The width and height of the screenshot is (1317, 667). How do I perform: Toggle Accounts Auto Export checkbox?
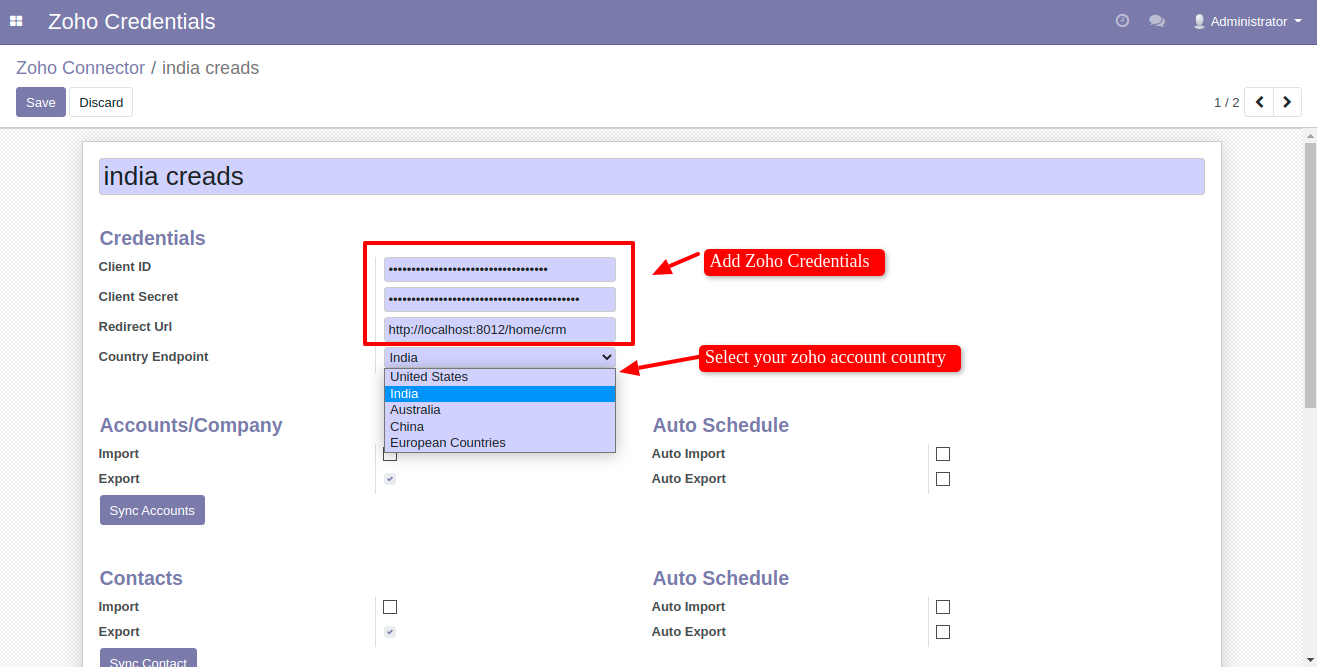pyautogui.click(x=943, y=479)
